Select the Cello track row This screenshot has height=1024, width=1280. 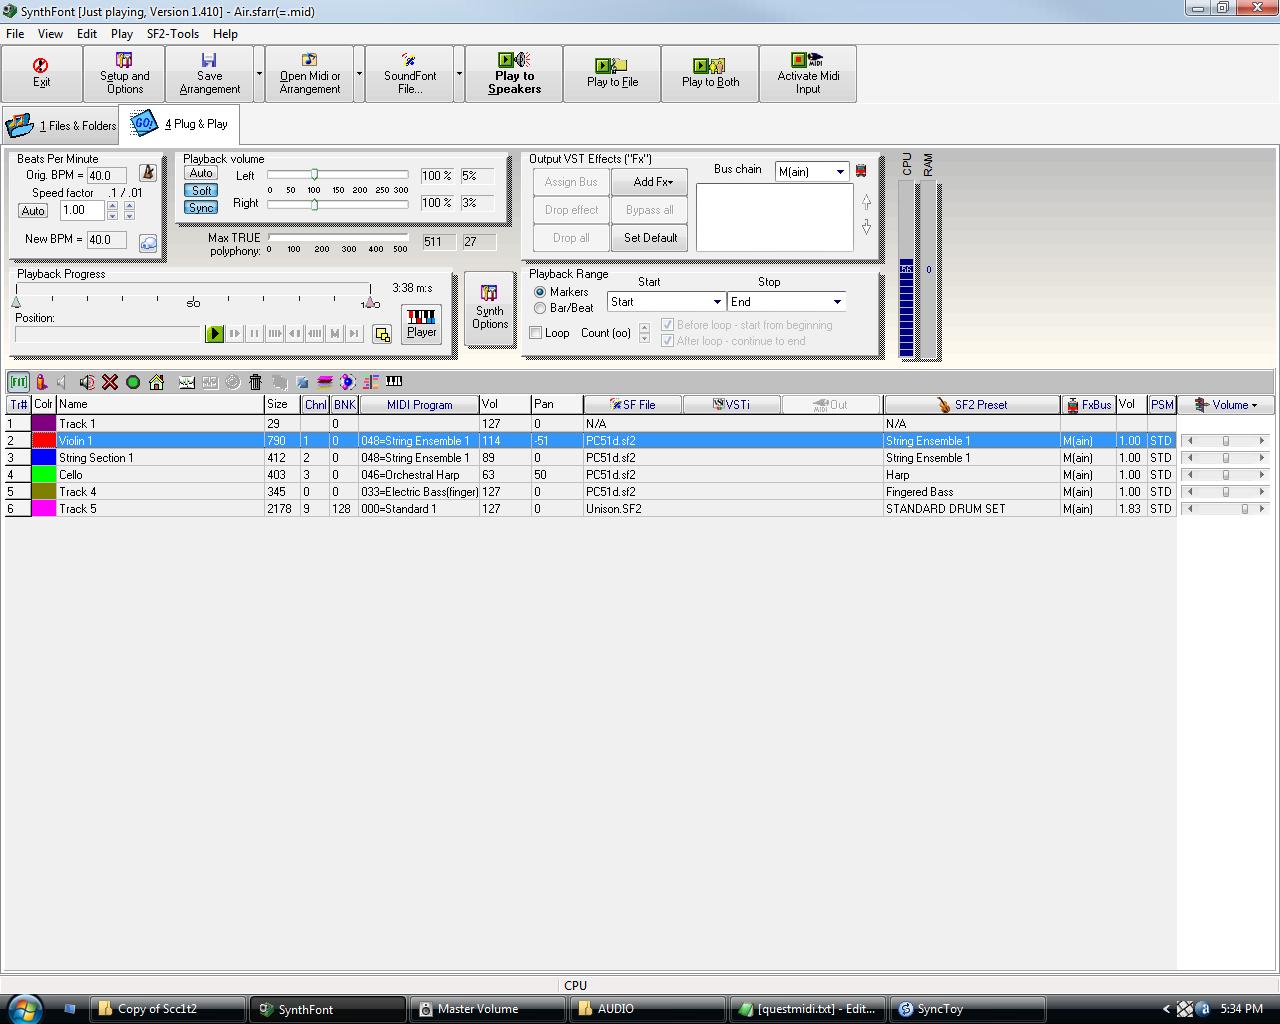pyautogui.click(x=591, y=475)
